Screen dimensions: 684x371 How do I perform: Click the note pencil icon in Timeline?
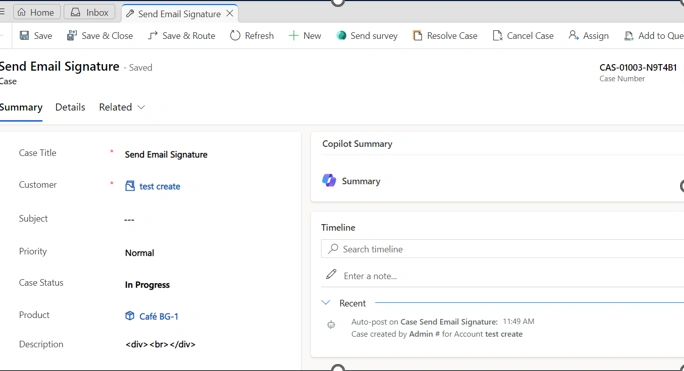point(331,275)
